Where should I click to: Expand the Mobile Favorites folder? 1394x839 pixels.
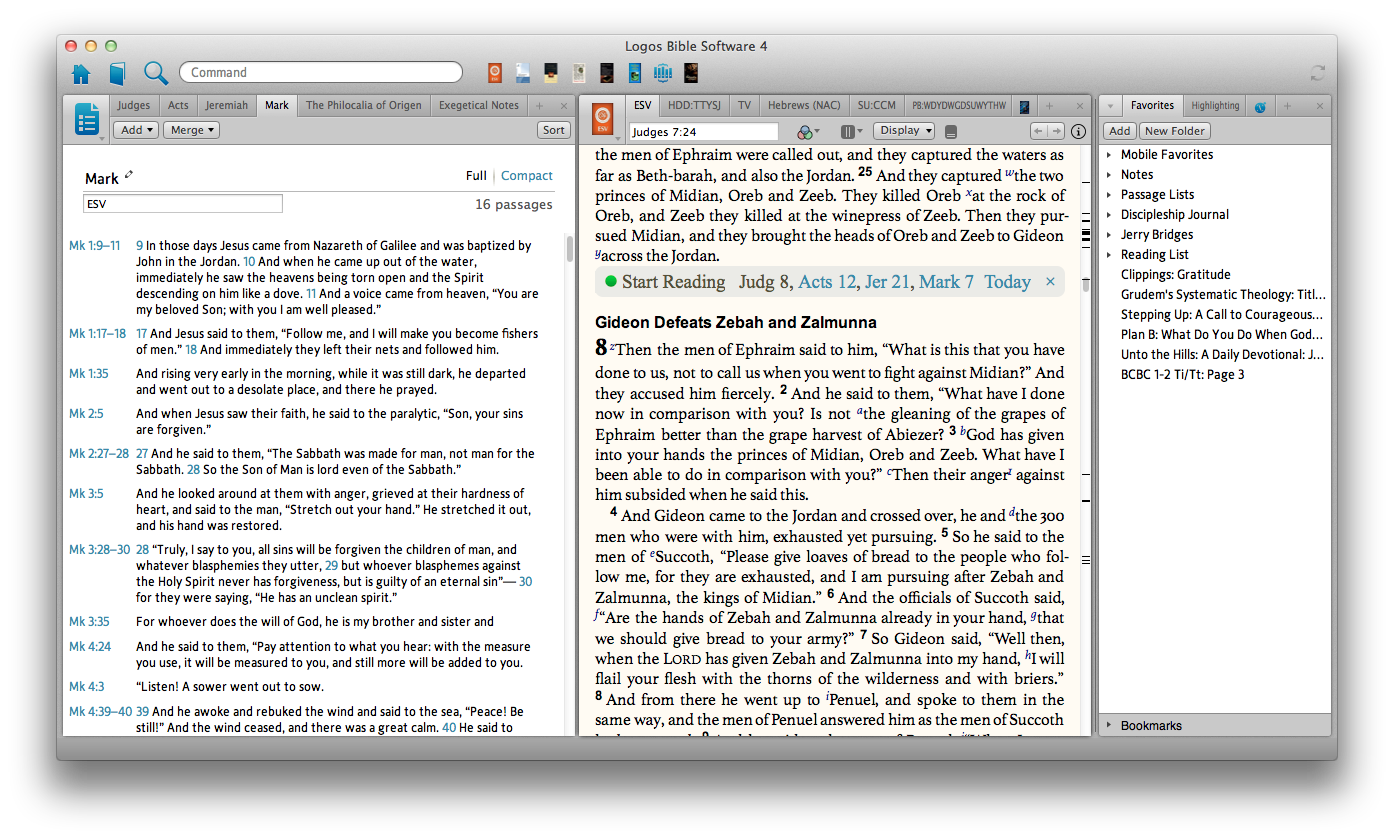click(1109, 155)
